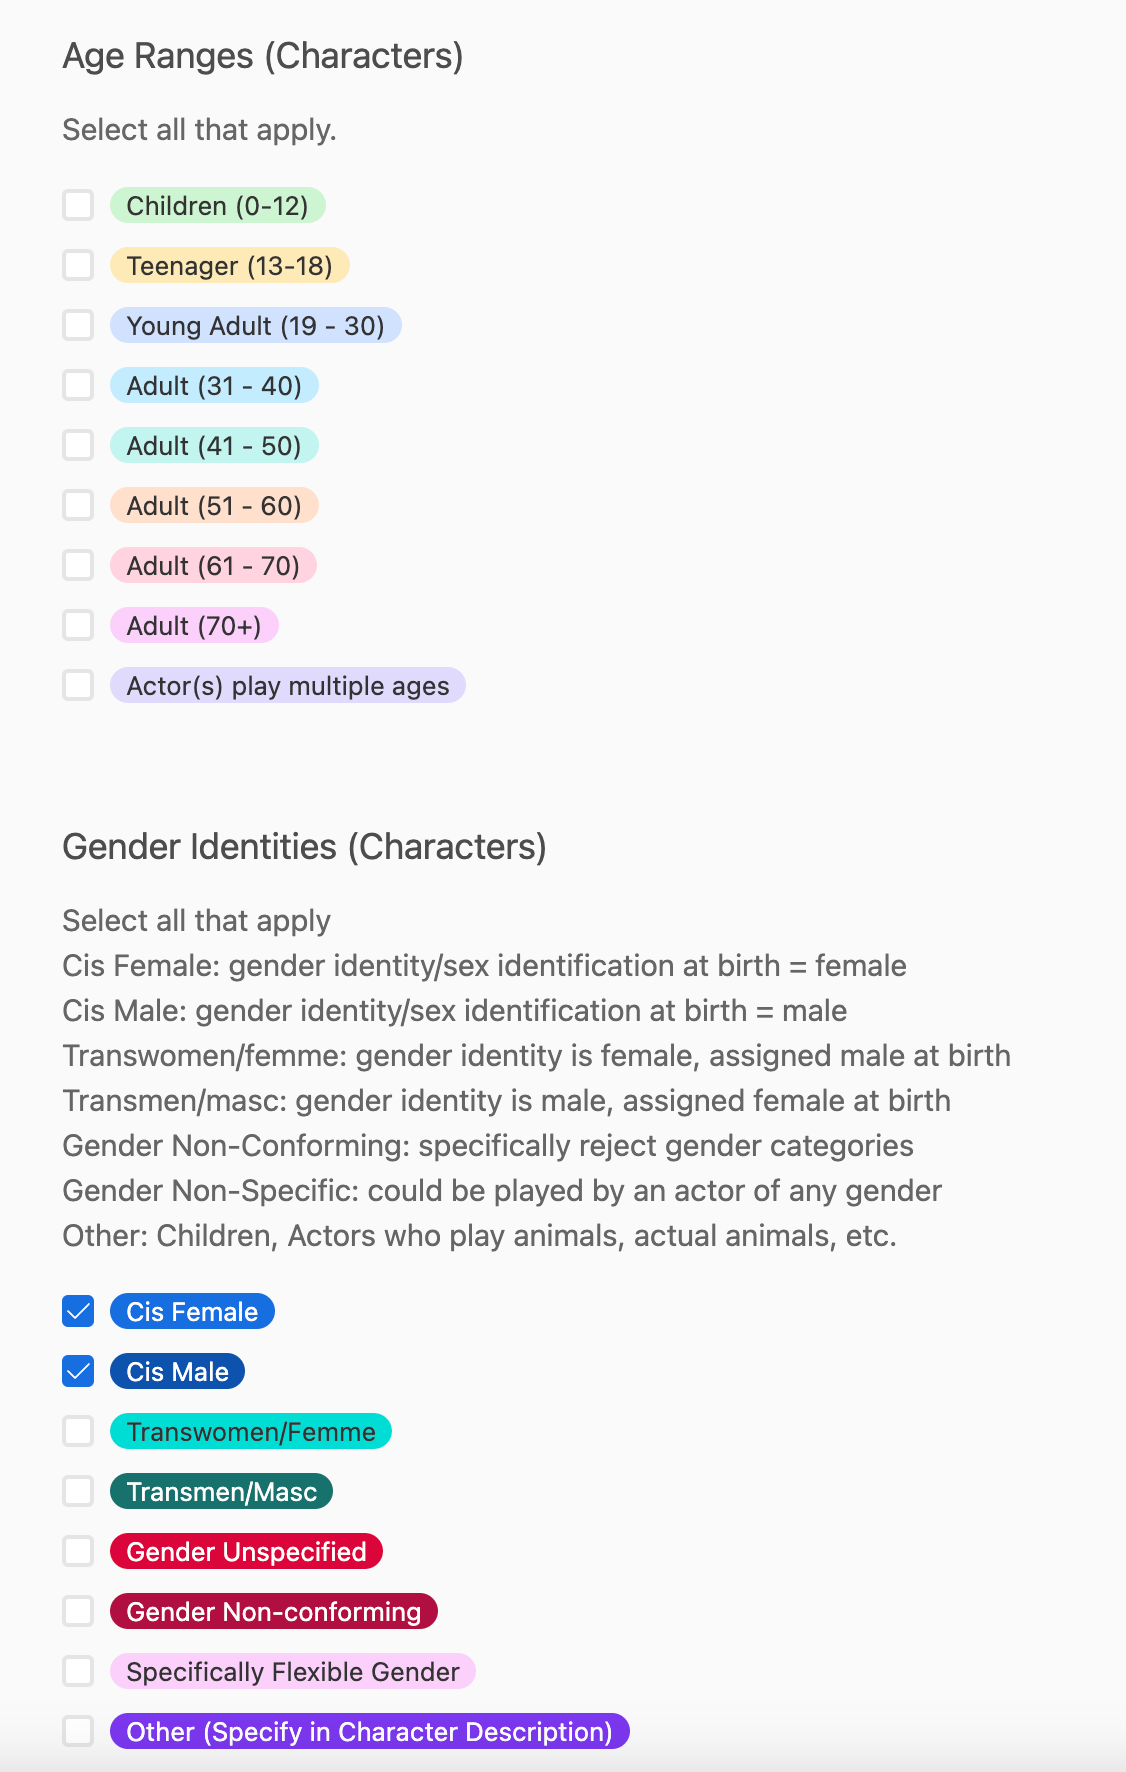This screenshot has height=1772, width=1126.
Task: Uncheck the Cis Female checkbox
Action: [78, 1311]
